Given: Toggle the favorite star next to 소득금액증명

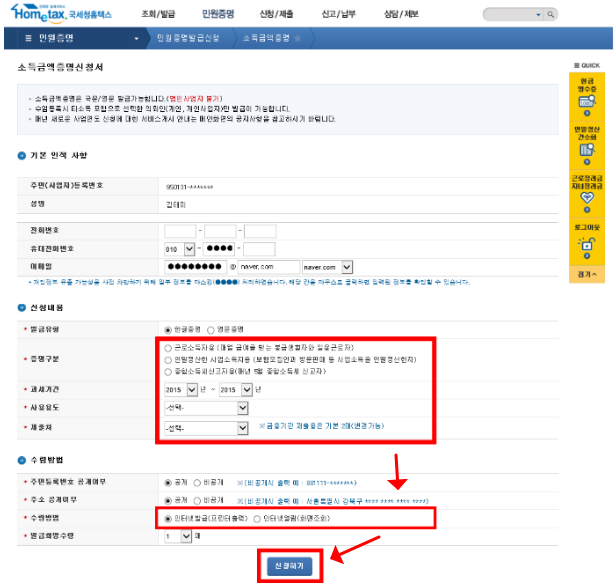Looking at the screenshot, I should pyautogui.click(x=298, y=38).
